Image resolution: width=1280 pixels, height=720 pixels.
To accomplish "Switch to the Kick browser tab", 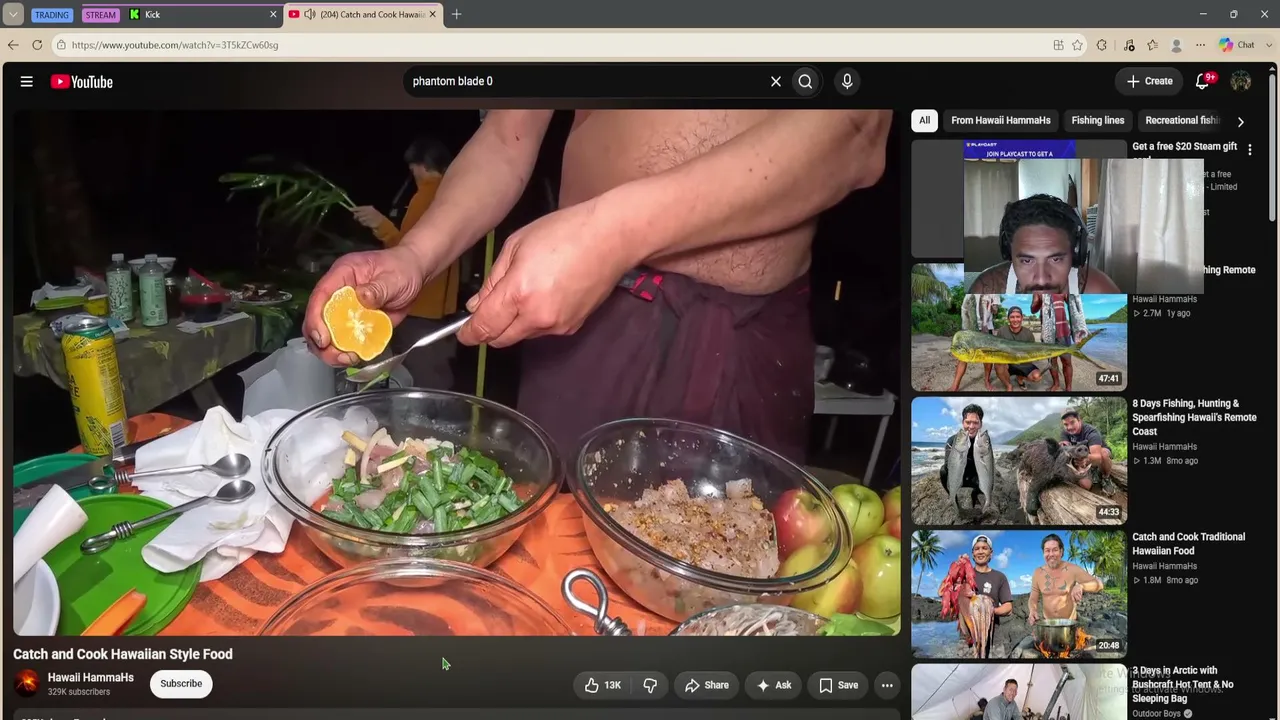I will click(x=203, y=15).
